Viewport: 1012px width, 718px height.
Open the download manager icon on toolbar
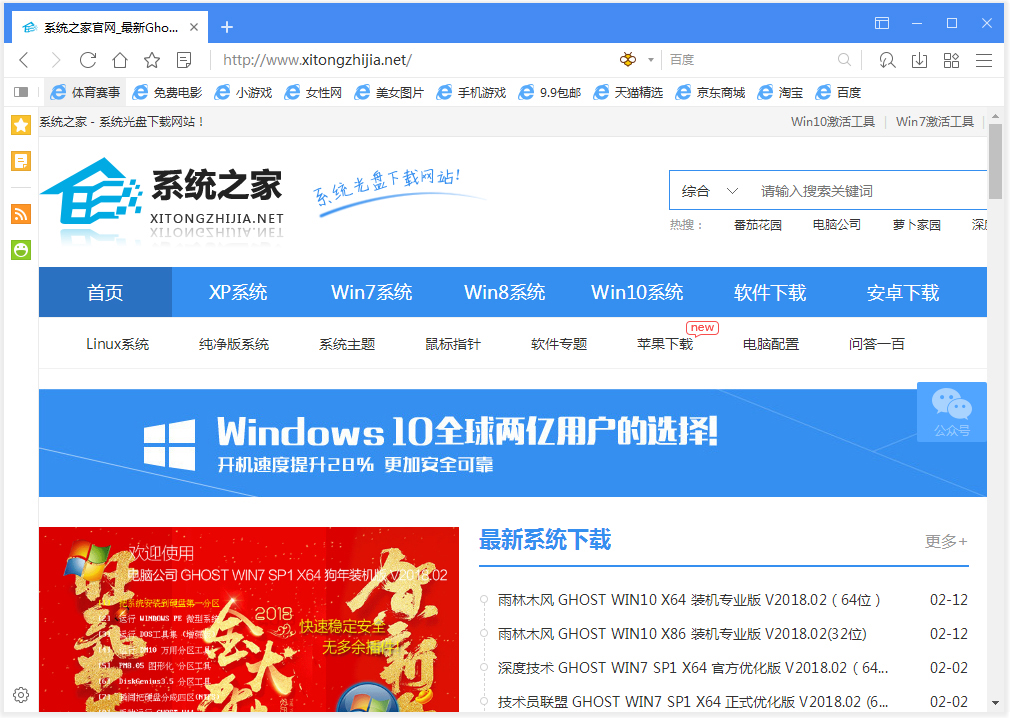(919, 60)
